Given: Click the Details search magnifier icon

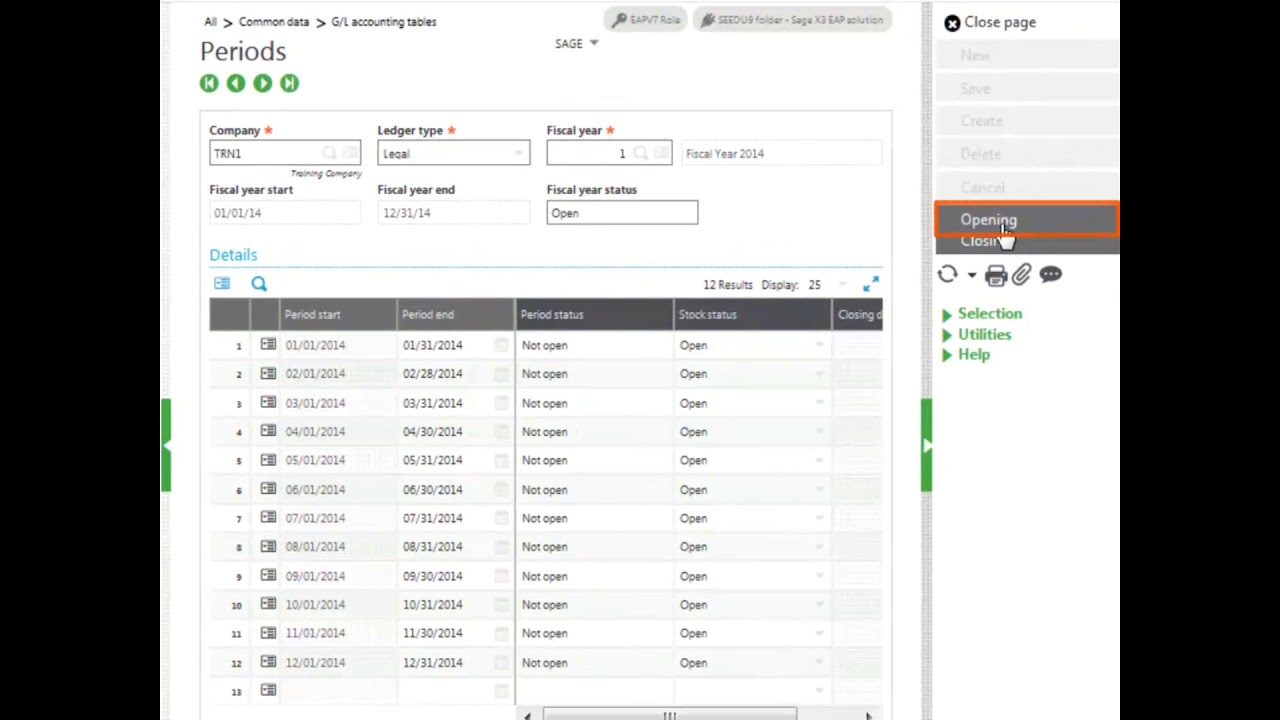Looking at the screenshot, I should click(x=259, y=285).
